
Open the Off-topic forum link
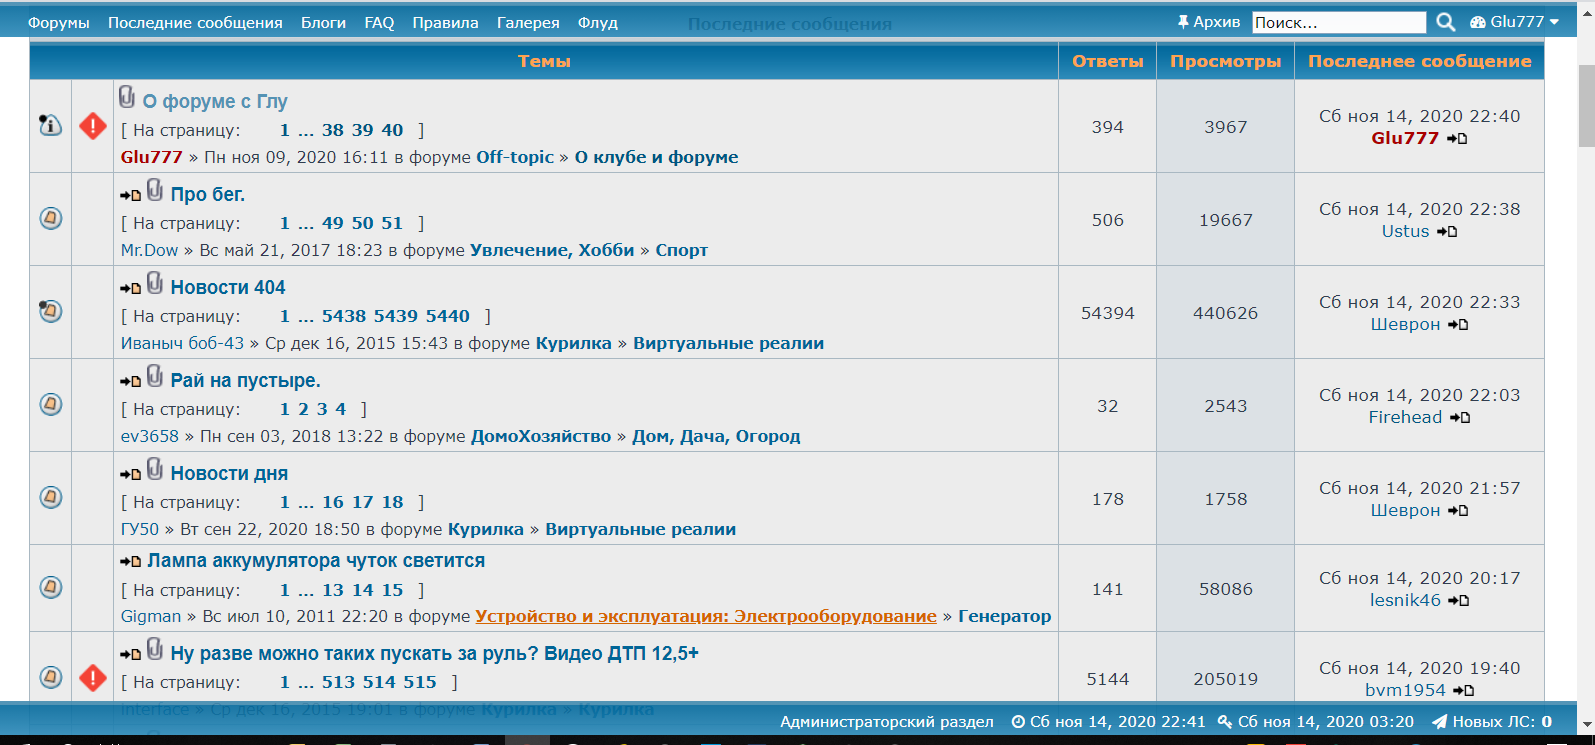[515, 157]
